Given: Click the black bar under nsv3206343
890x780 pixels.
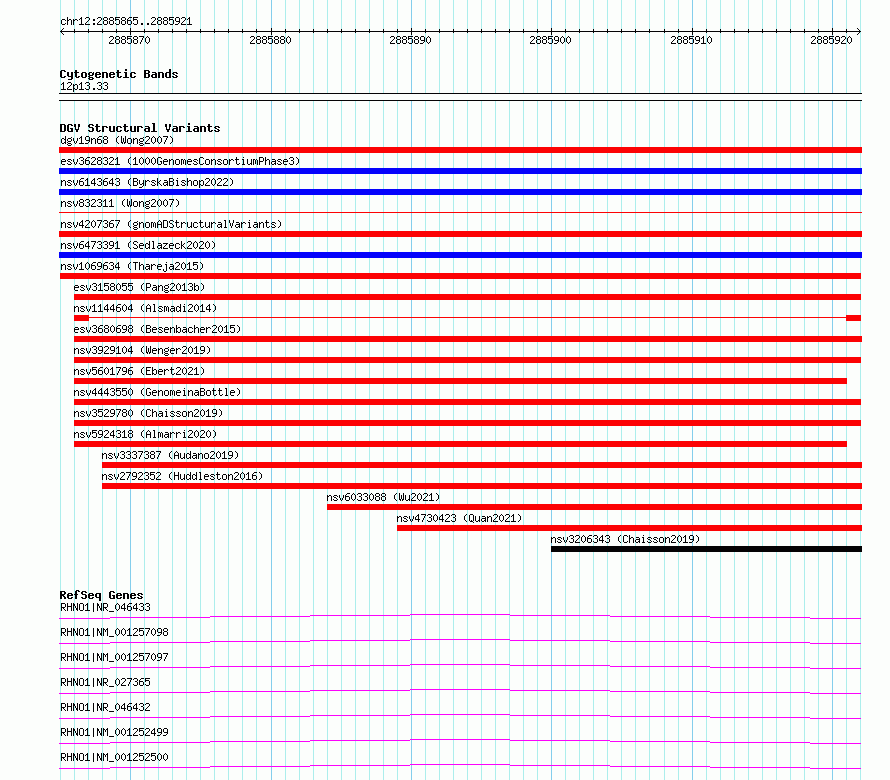Looking at the screenshot, I should pyautogui.click(x=706, y=549).
